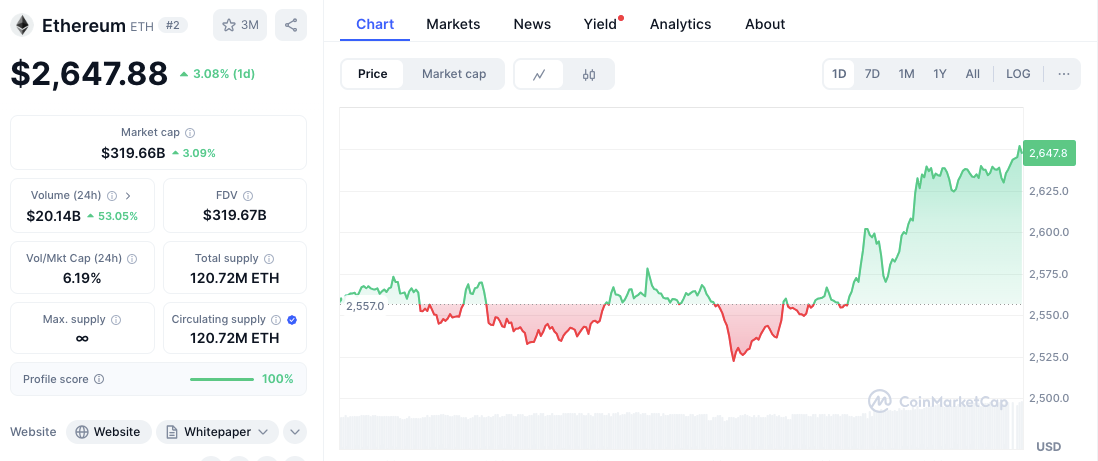Viewport: 1098px width, 461px height.
Task: Toggle the Market cap chart mode
Action: (454, 74)
